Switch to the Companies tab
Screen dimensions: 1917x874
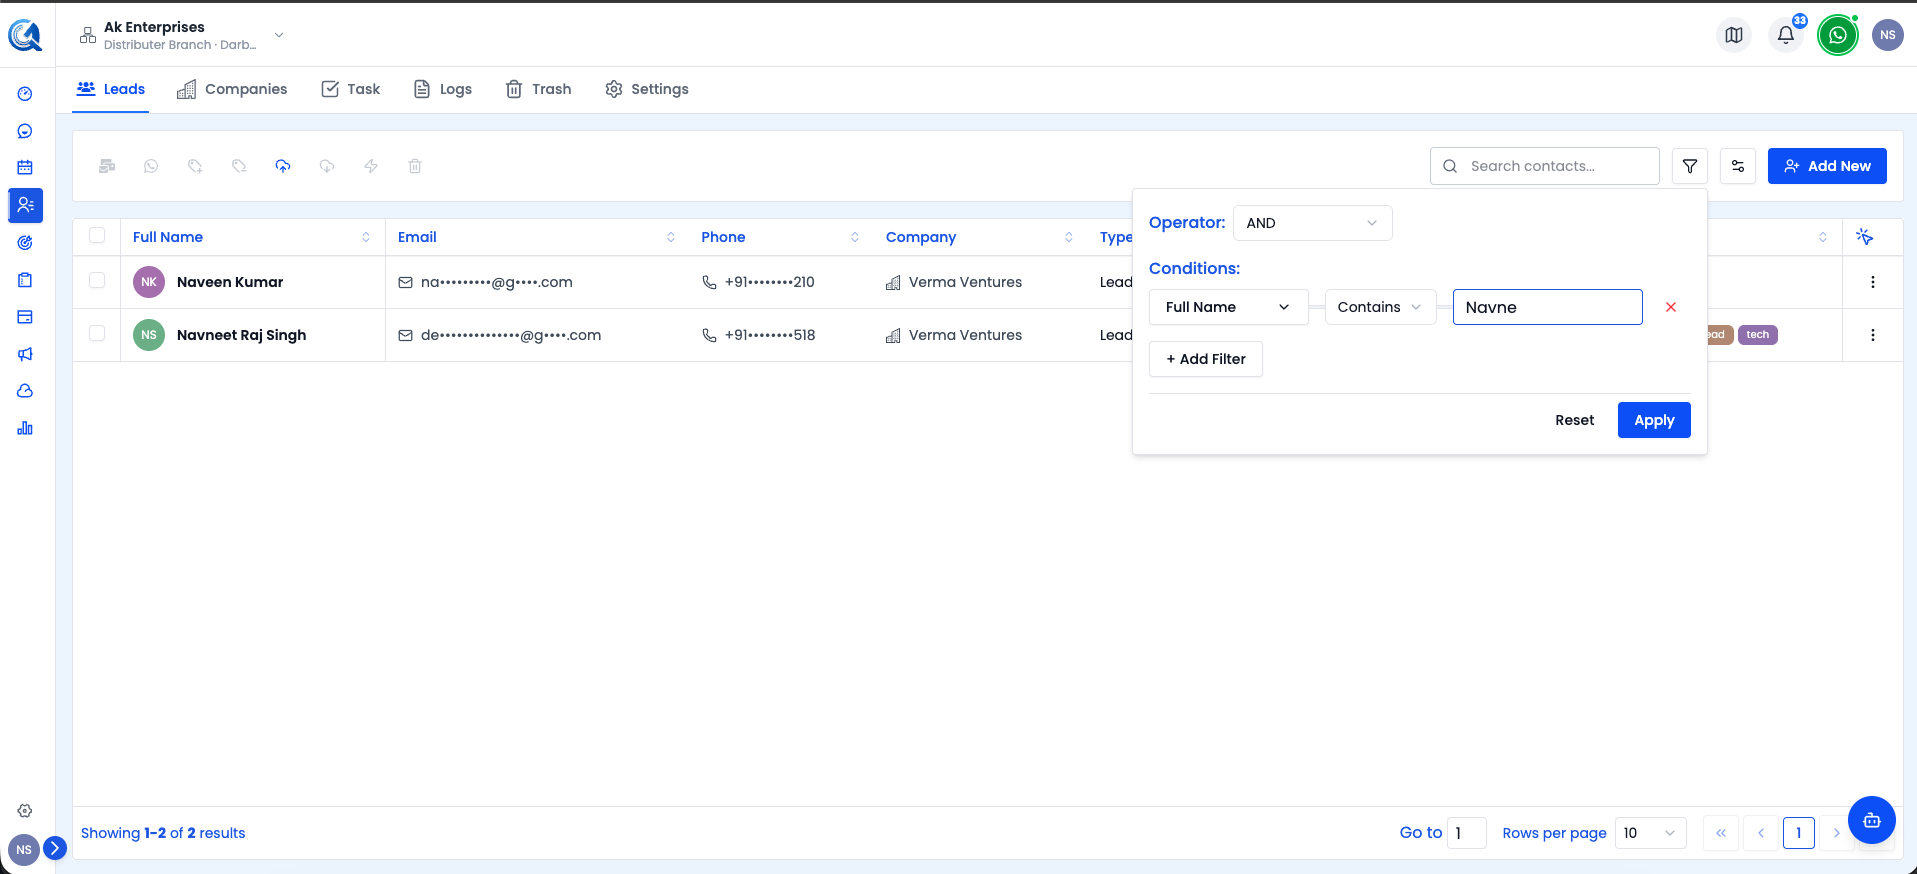click(x=232, y=89)
